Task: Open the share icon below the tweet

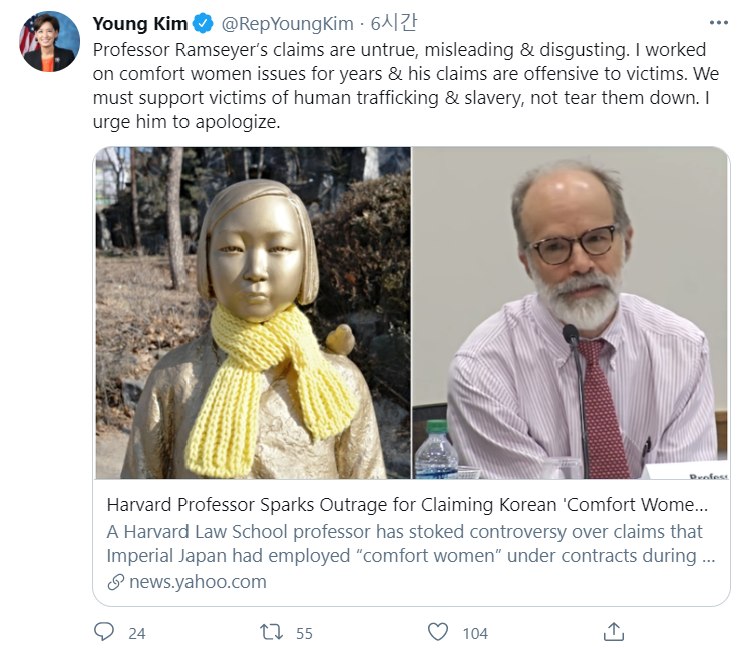Action: tap(614, 632)
